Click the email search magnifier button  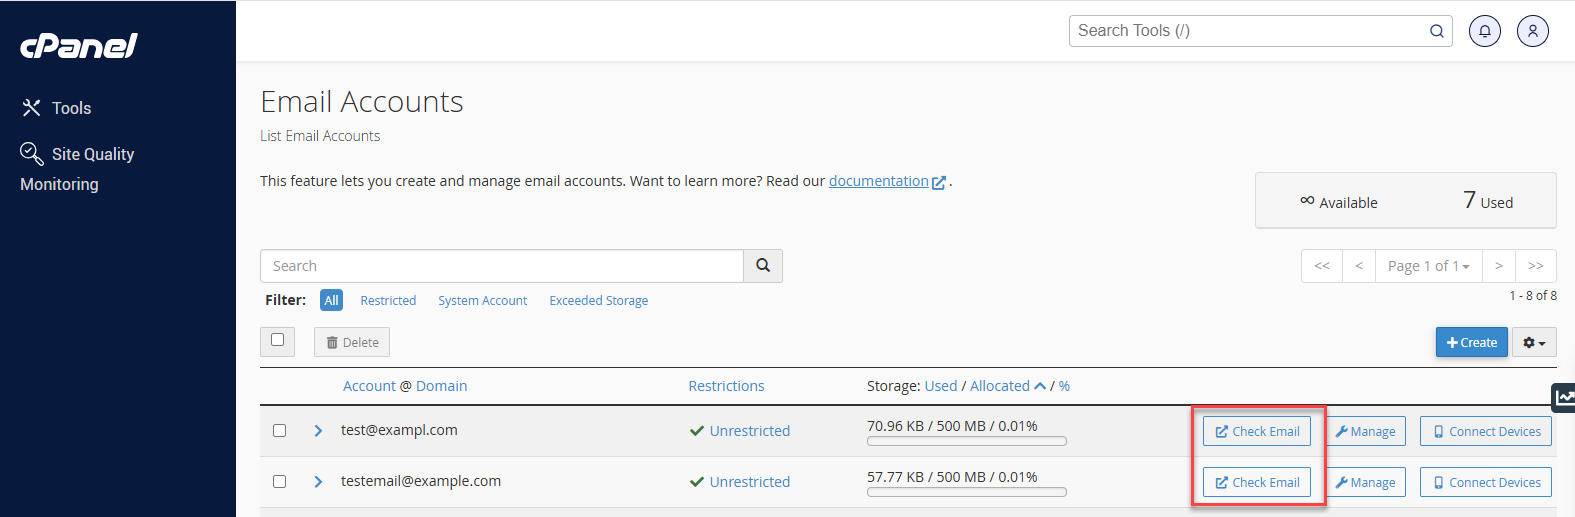(763, 266)
